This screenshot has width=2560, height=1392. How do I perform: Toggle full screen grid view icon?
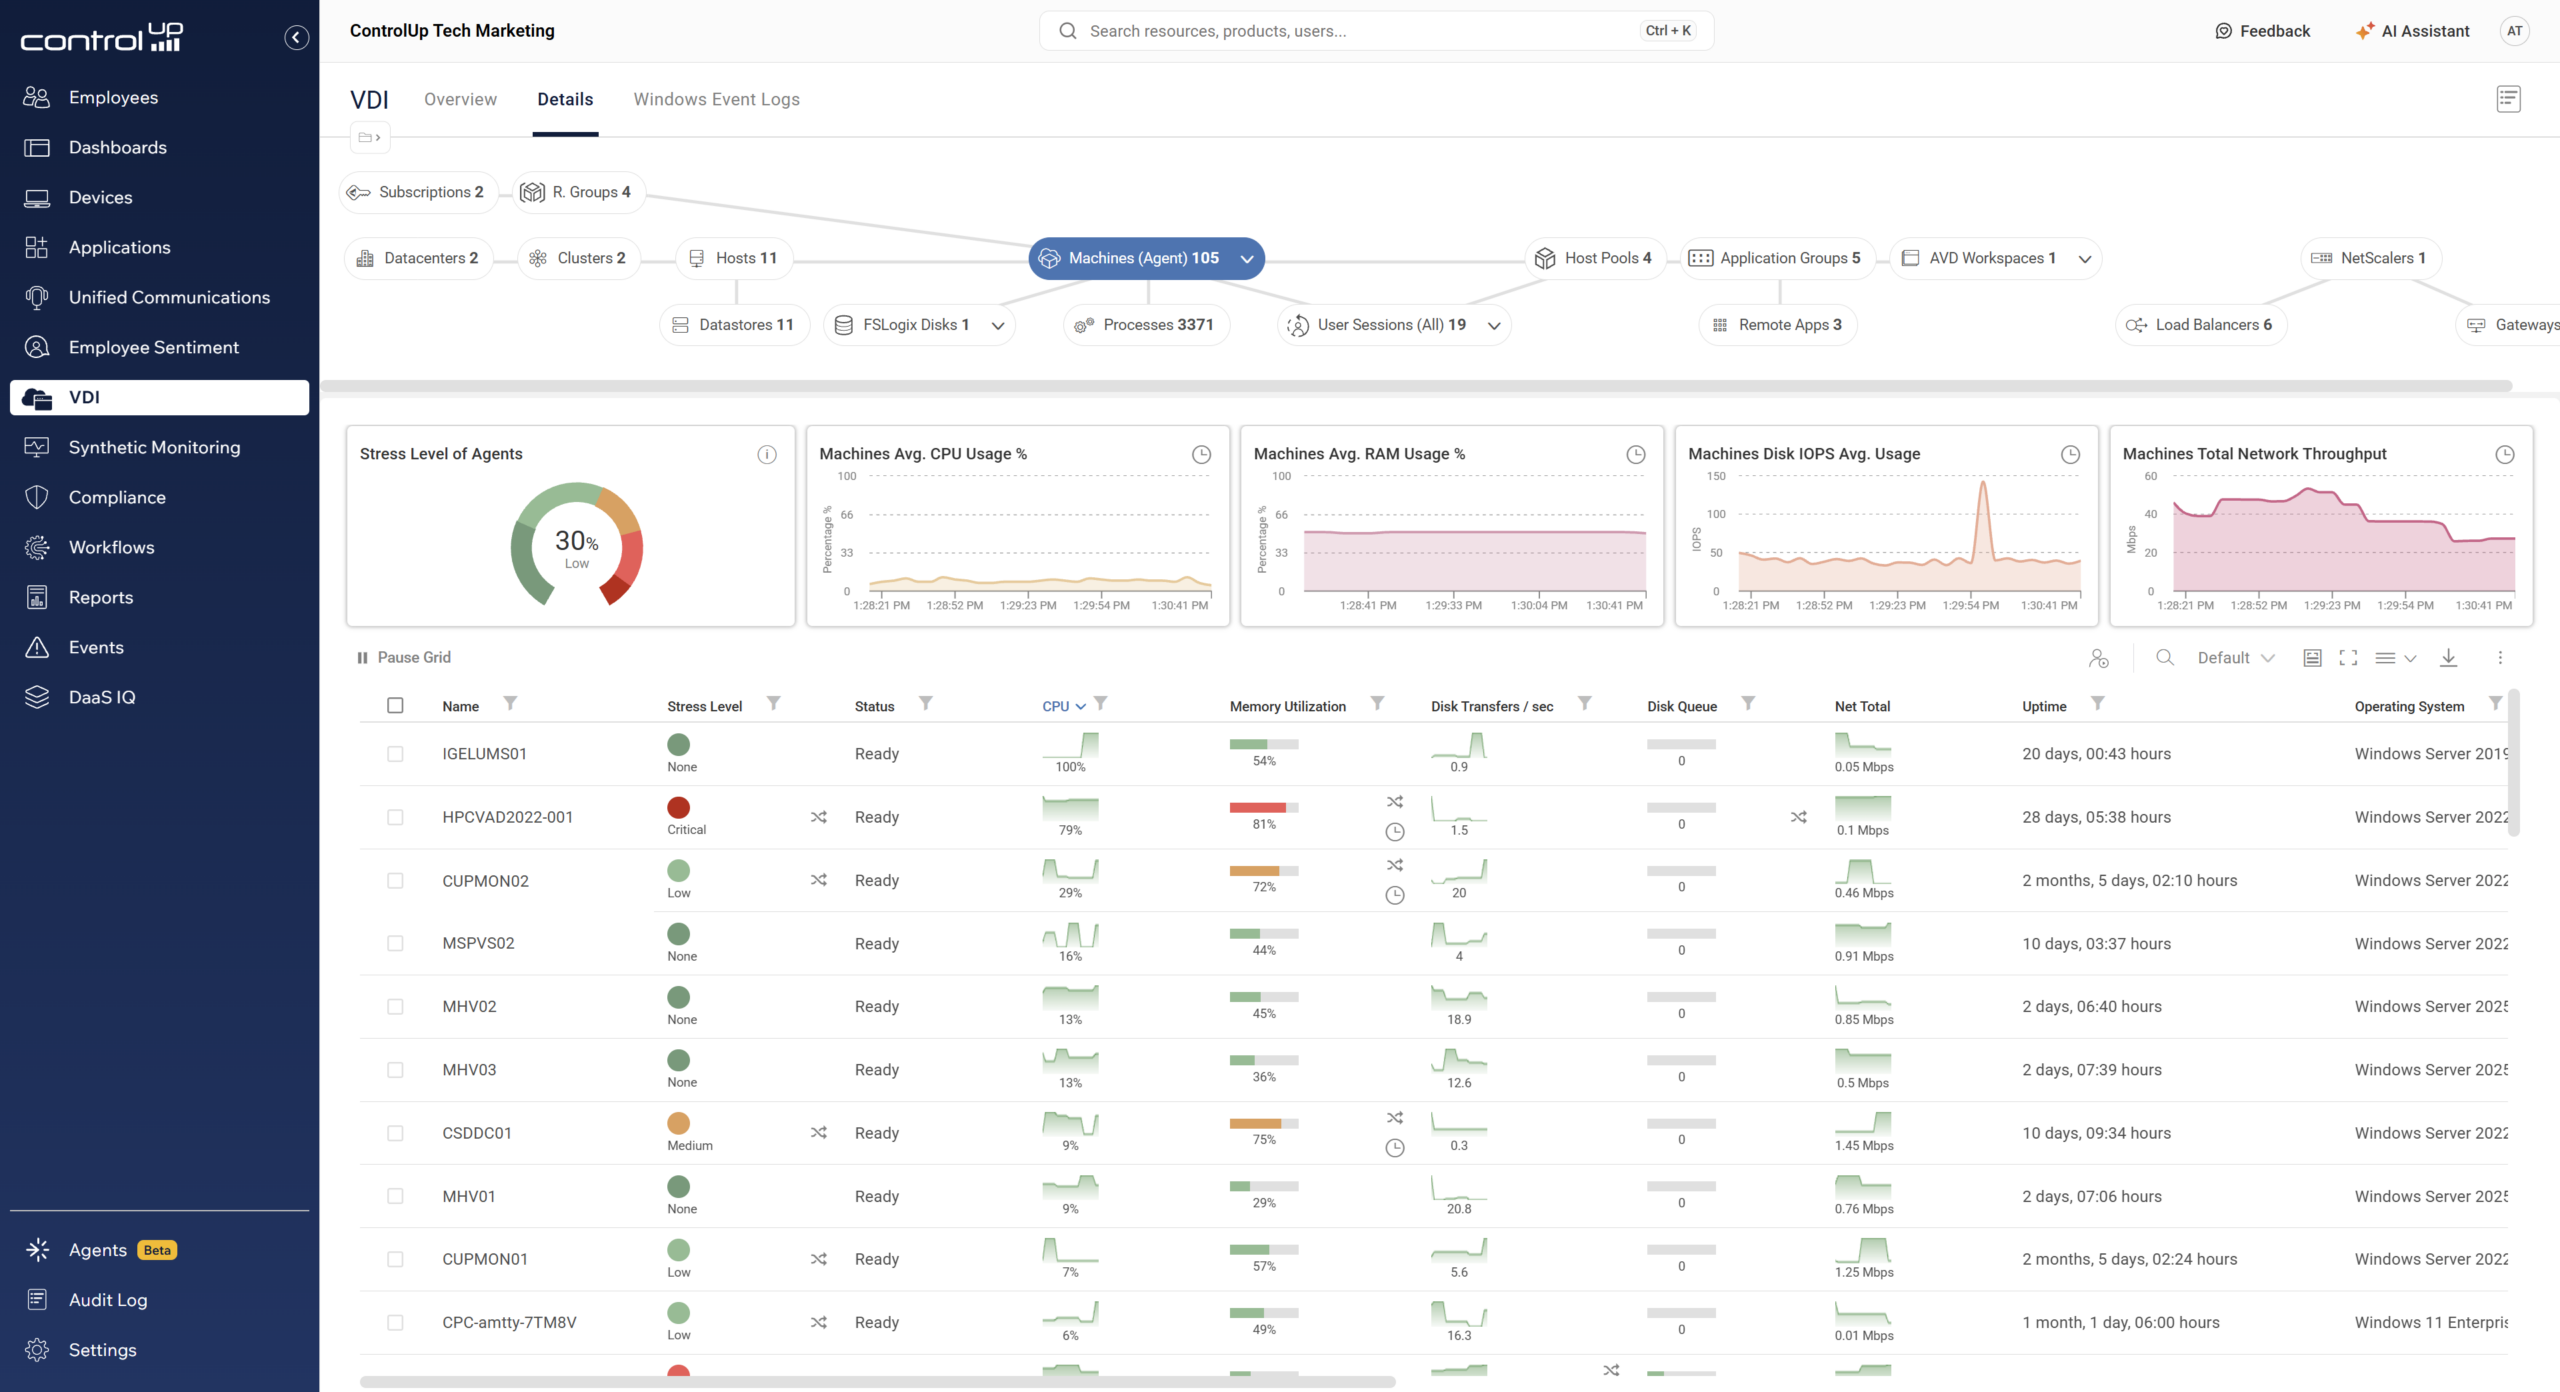(x=2348, y=658)
